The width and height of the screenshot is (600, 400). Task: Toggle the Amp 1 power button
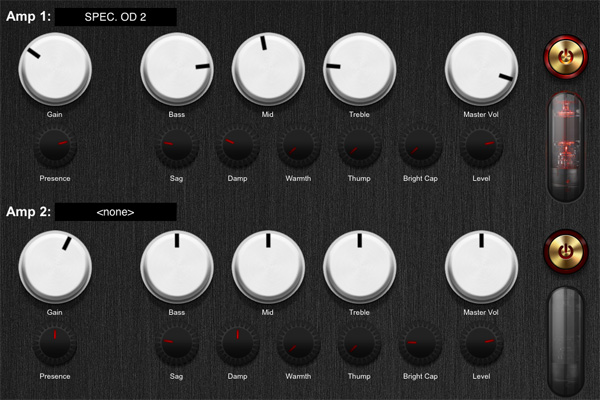[566, 57]
